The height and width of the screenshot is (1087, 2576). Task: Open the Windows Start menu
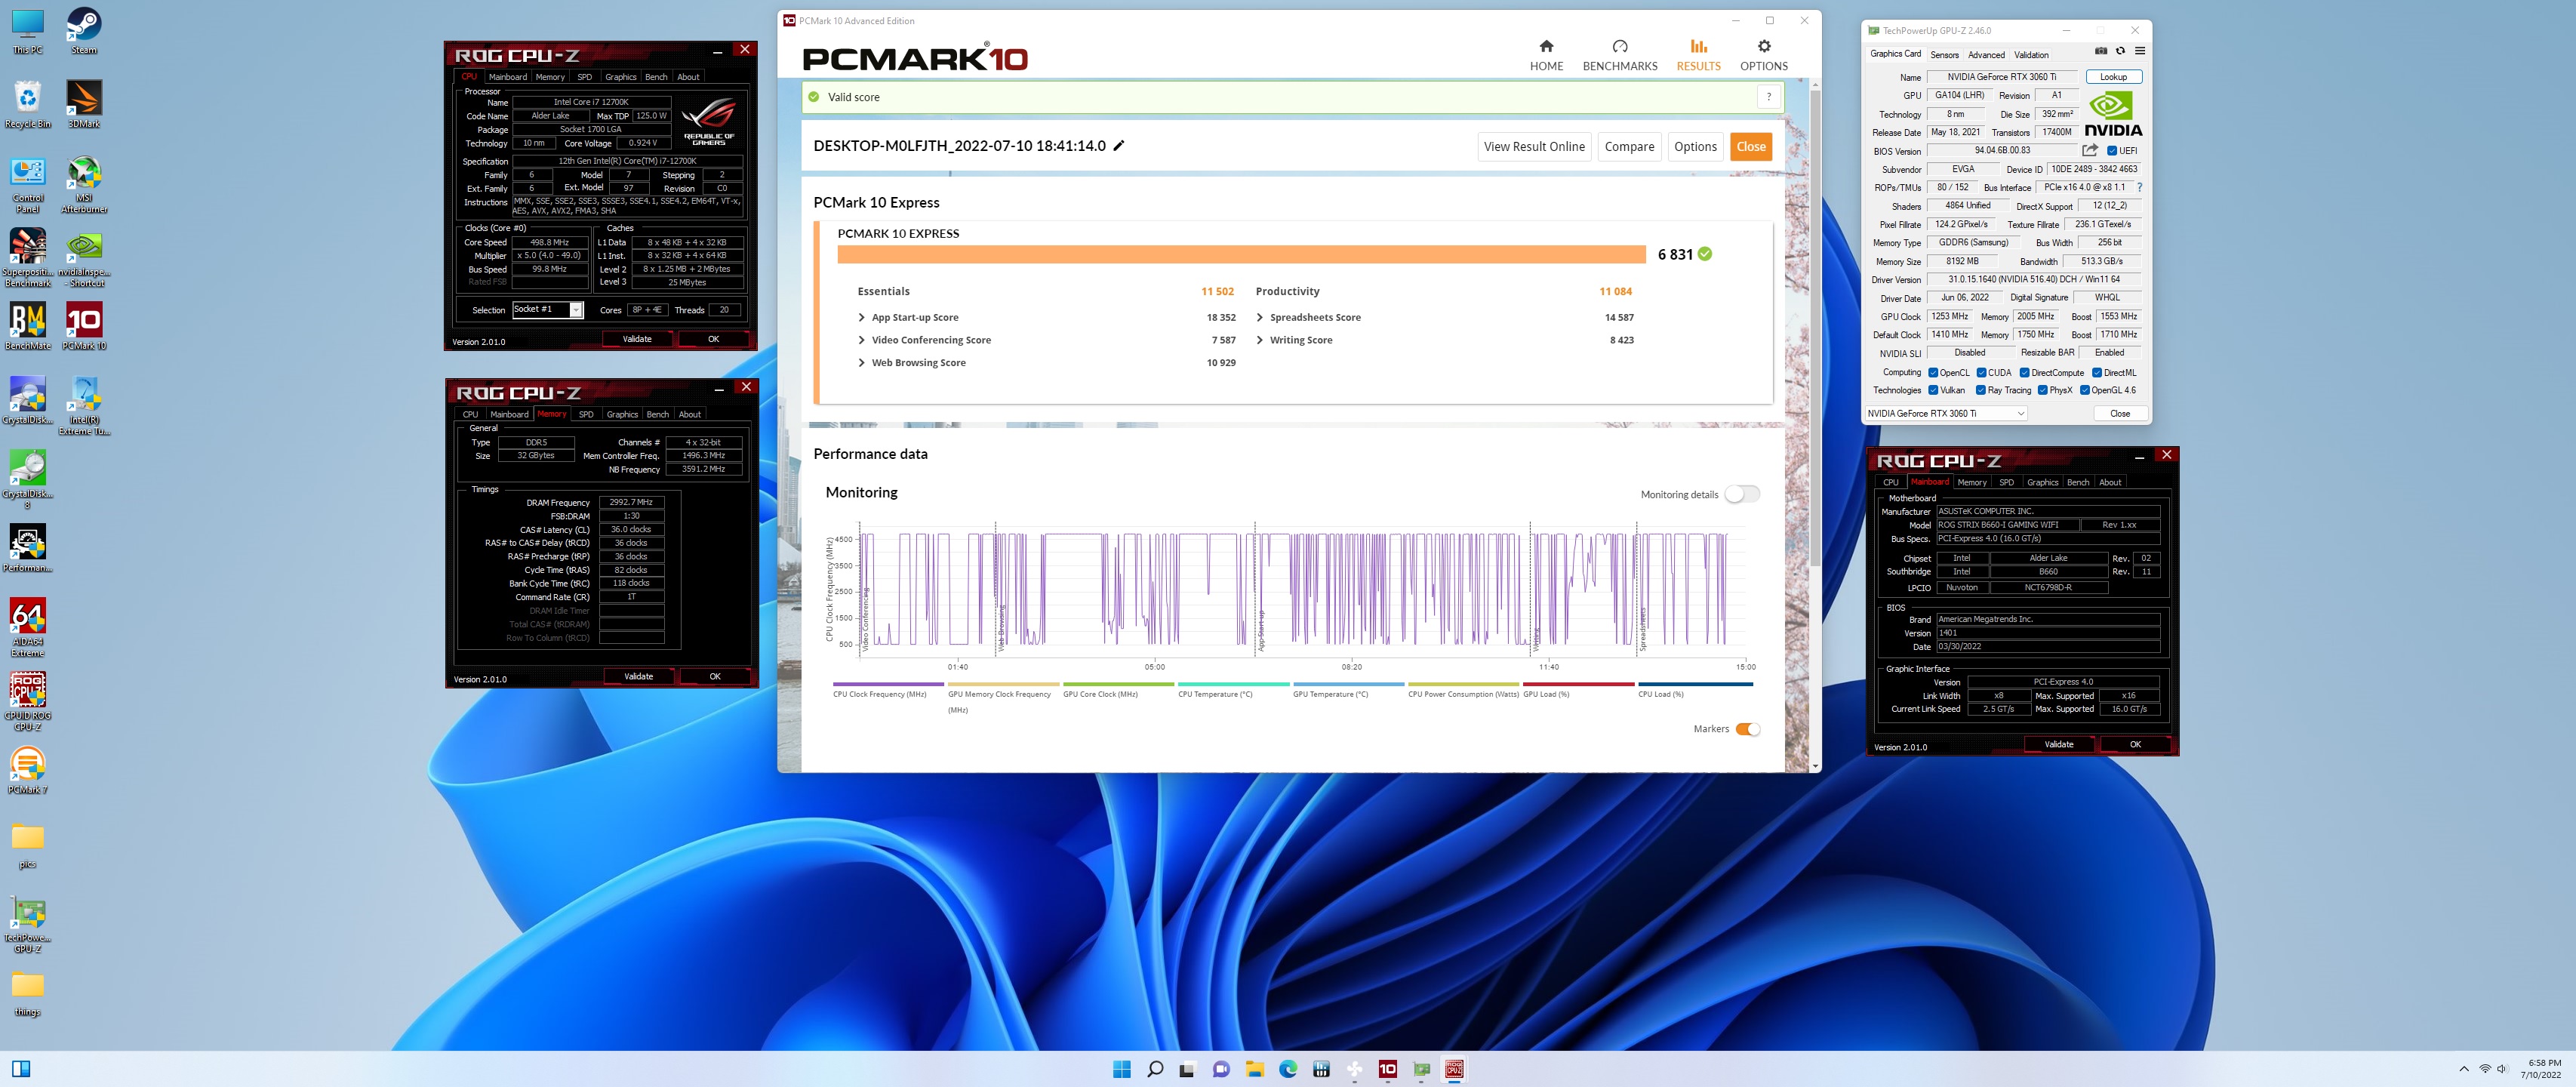[x=1121, y=1069]
